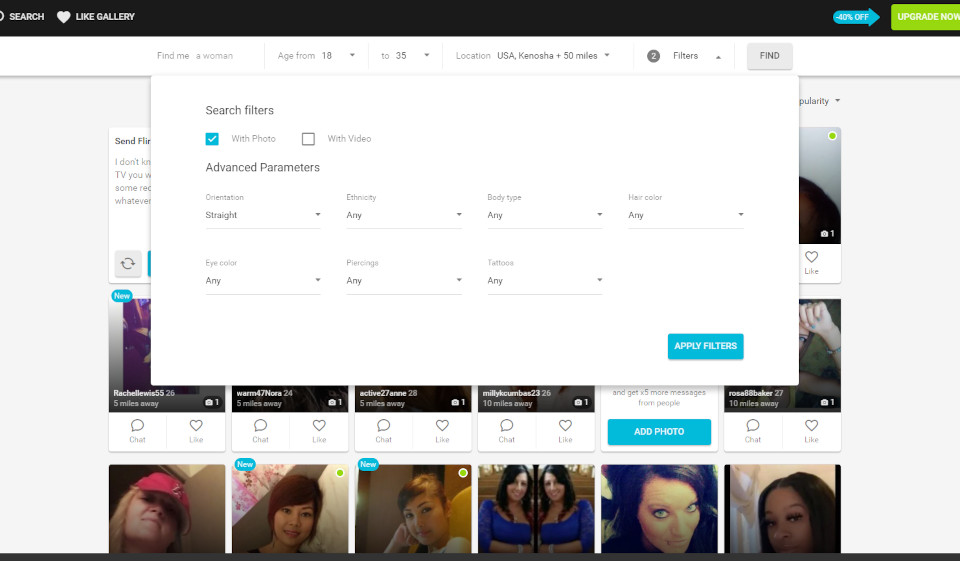Enable the With Video checkbox
The height and width of the screenshot is (561, 960).
click(308, 139)
